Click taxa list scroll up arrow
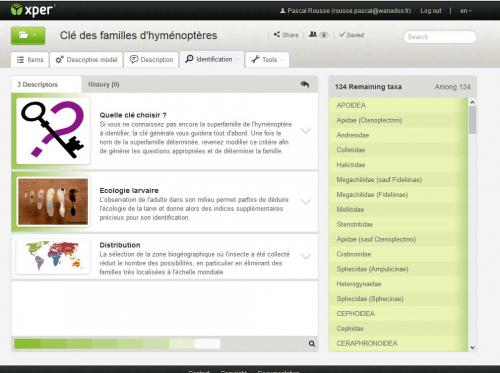The image size is (500, 373). point(472,102)
